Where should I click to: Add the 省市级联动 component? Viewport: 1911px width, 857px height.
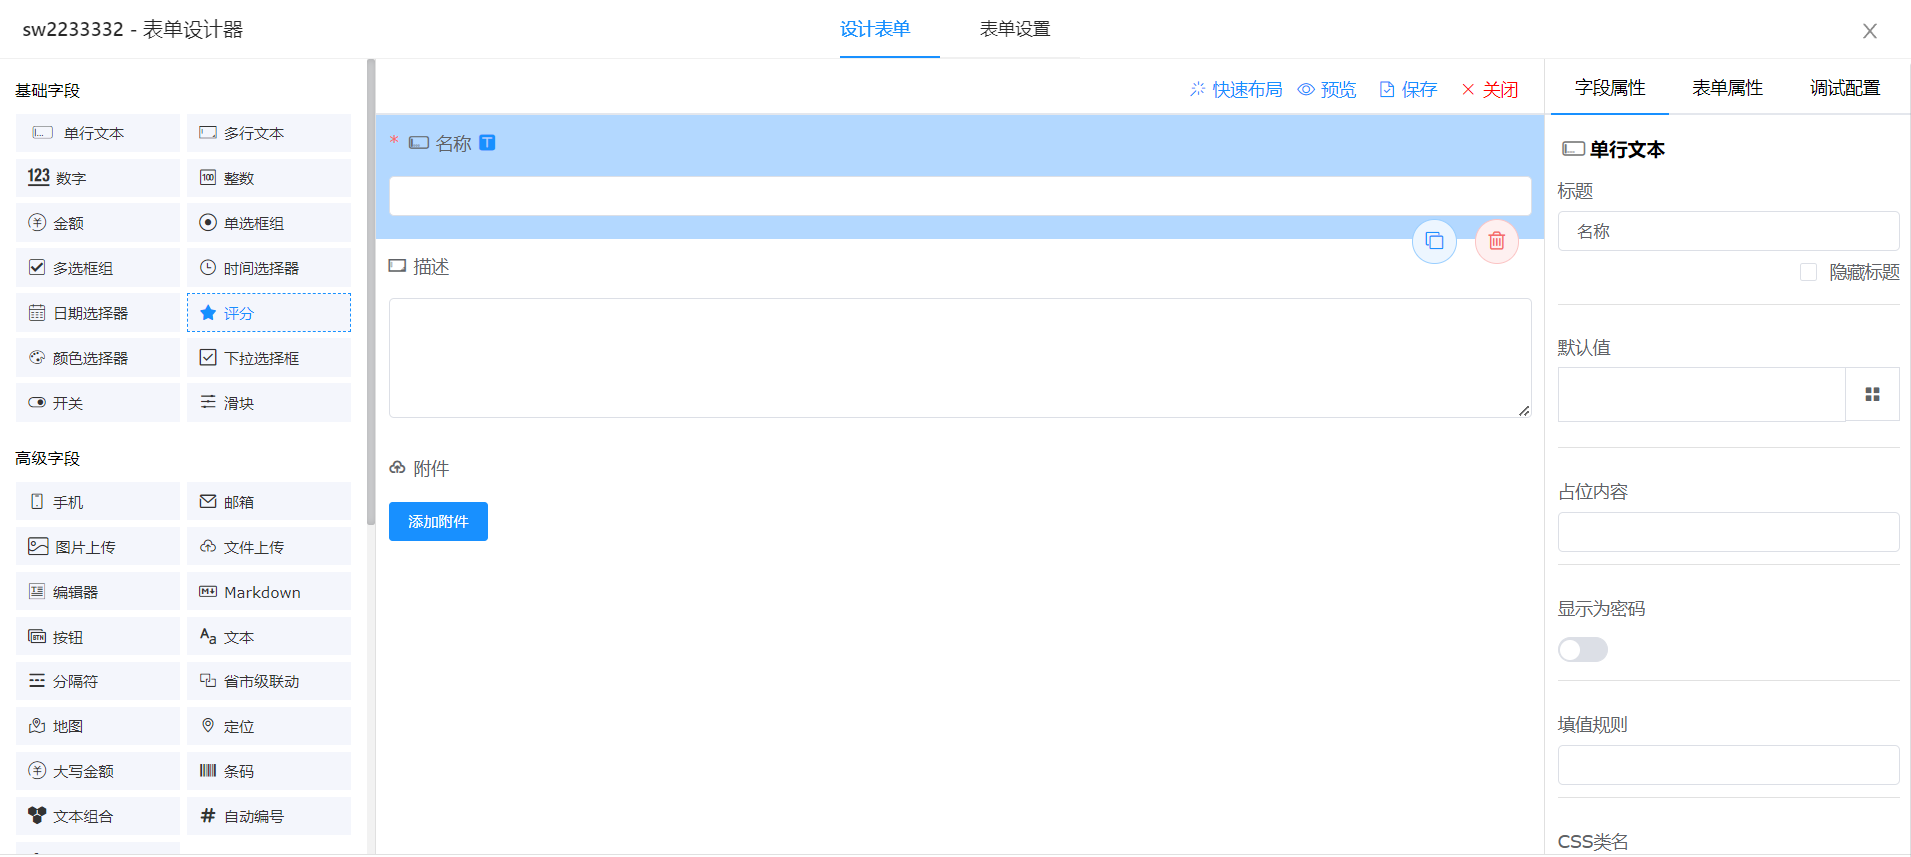[x=268, y=681]
